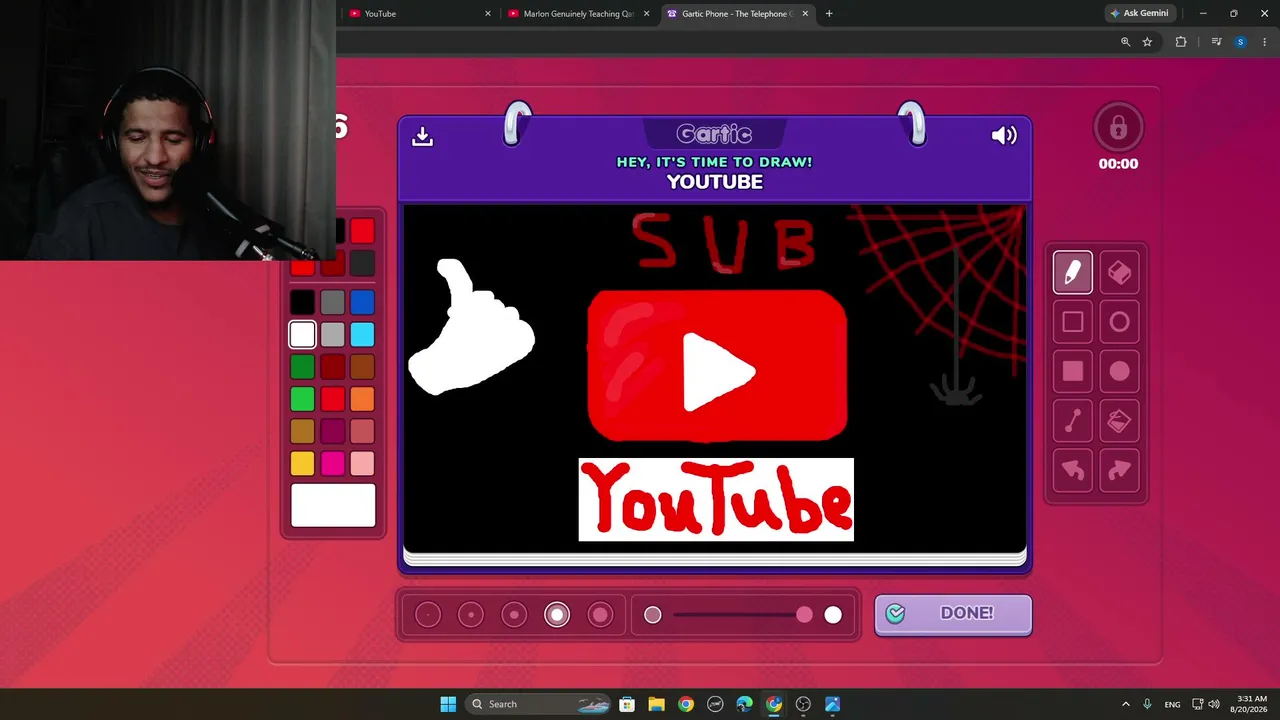Pick the second smallest brush thickness
The height and width of the screenshot is (720, 1280).
click(x=470, y=615)
